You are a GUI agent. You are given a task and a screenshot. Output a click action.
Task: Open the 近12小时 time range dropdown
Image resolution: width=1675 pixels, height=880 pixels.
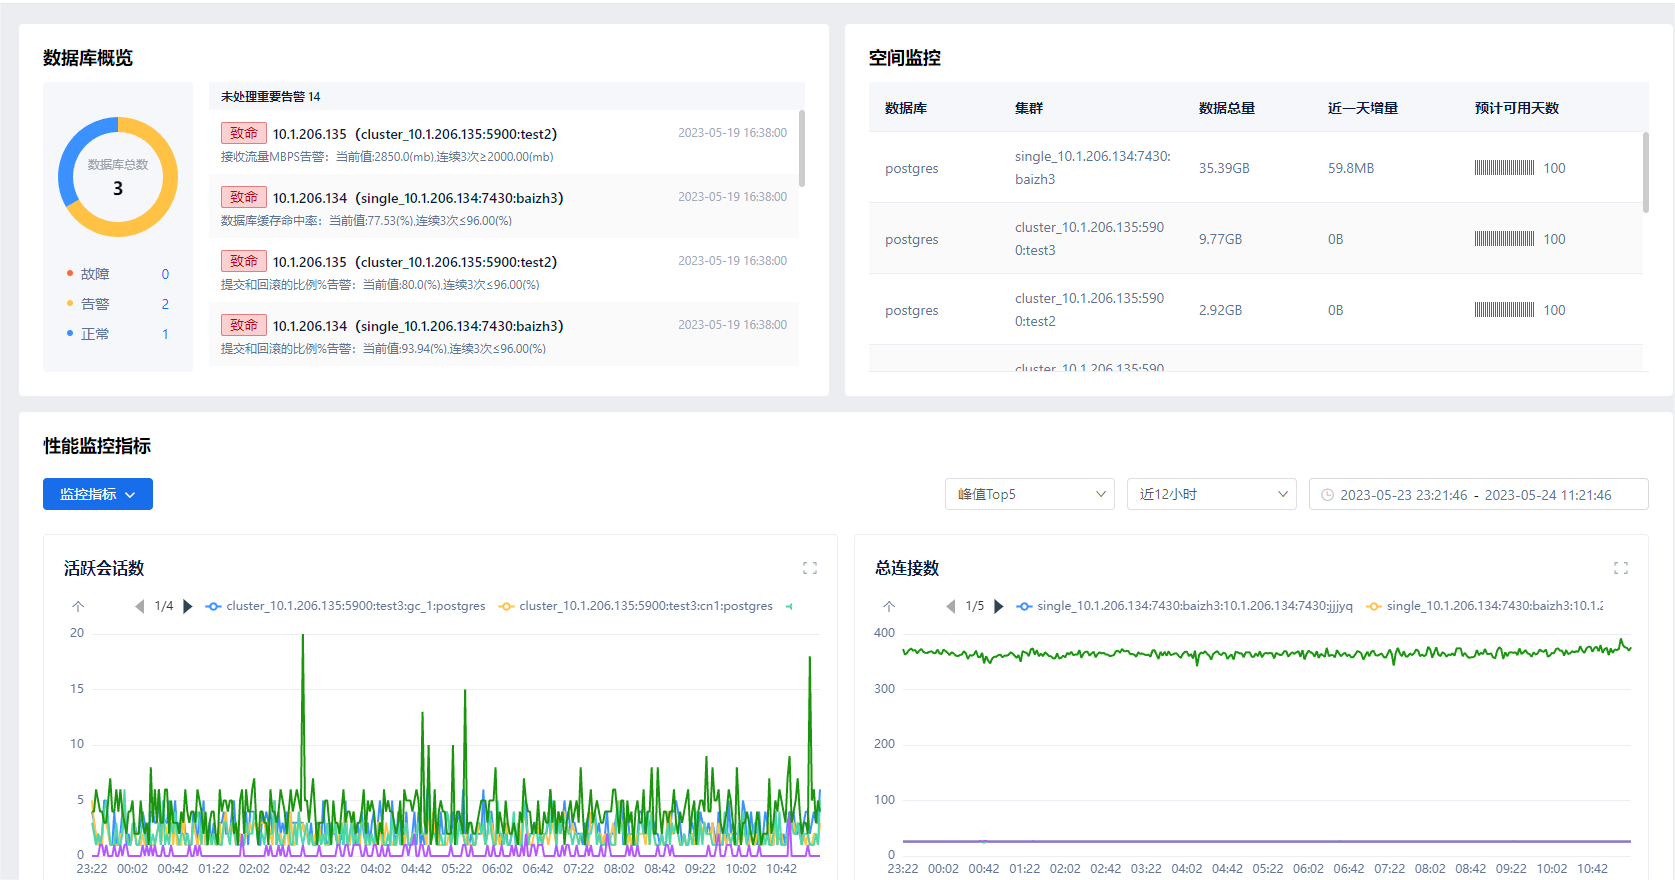[x=1212, y=494]
